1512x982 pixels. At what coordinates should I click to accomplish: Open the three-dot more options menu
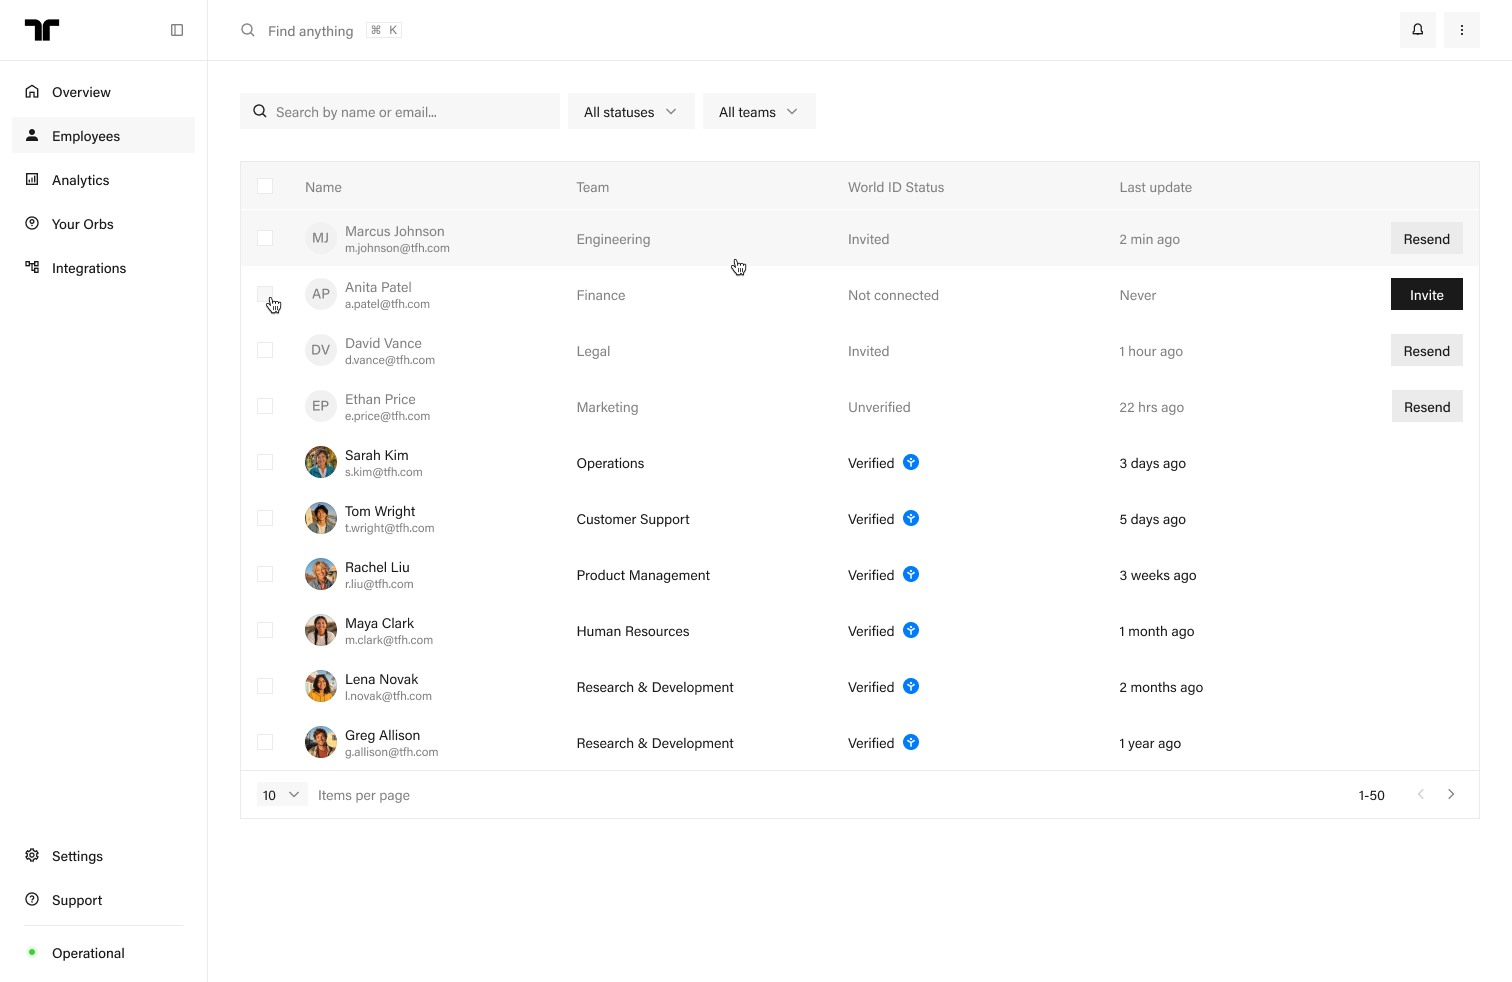pyautogui.click(x=1462, y=30)
